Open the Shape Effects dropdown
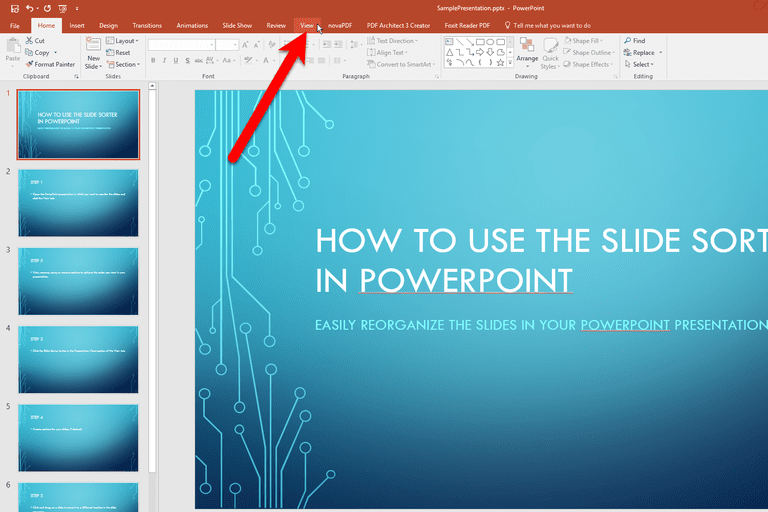 589,64
